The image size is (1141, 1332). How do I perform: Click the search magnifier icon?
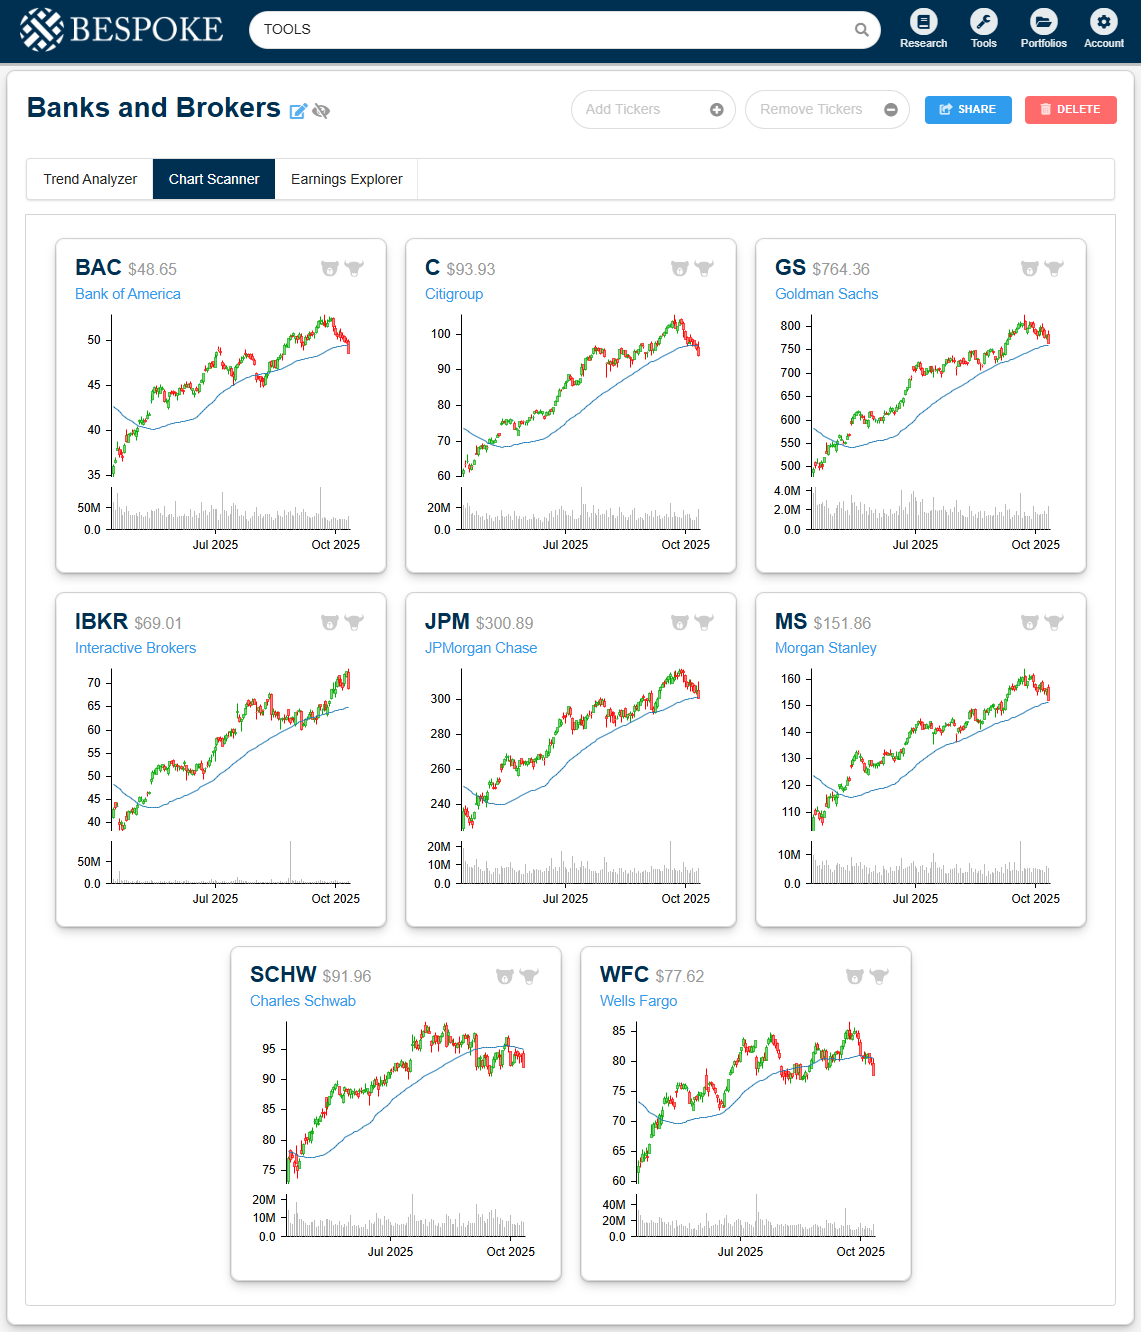tap(861, 30)
